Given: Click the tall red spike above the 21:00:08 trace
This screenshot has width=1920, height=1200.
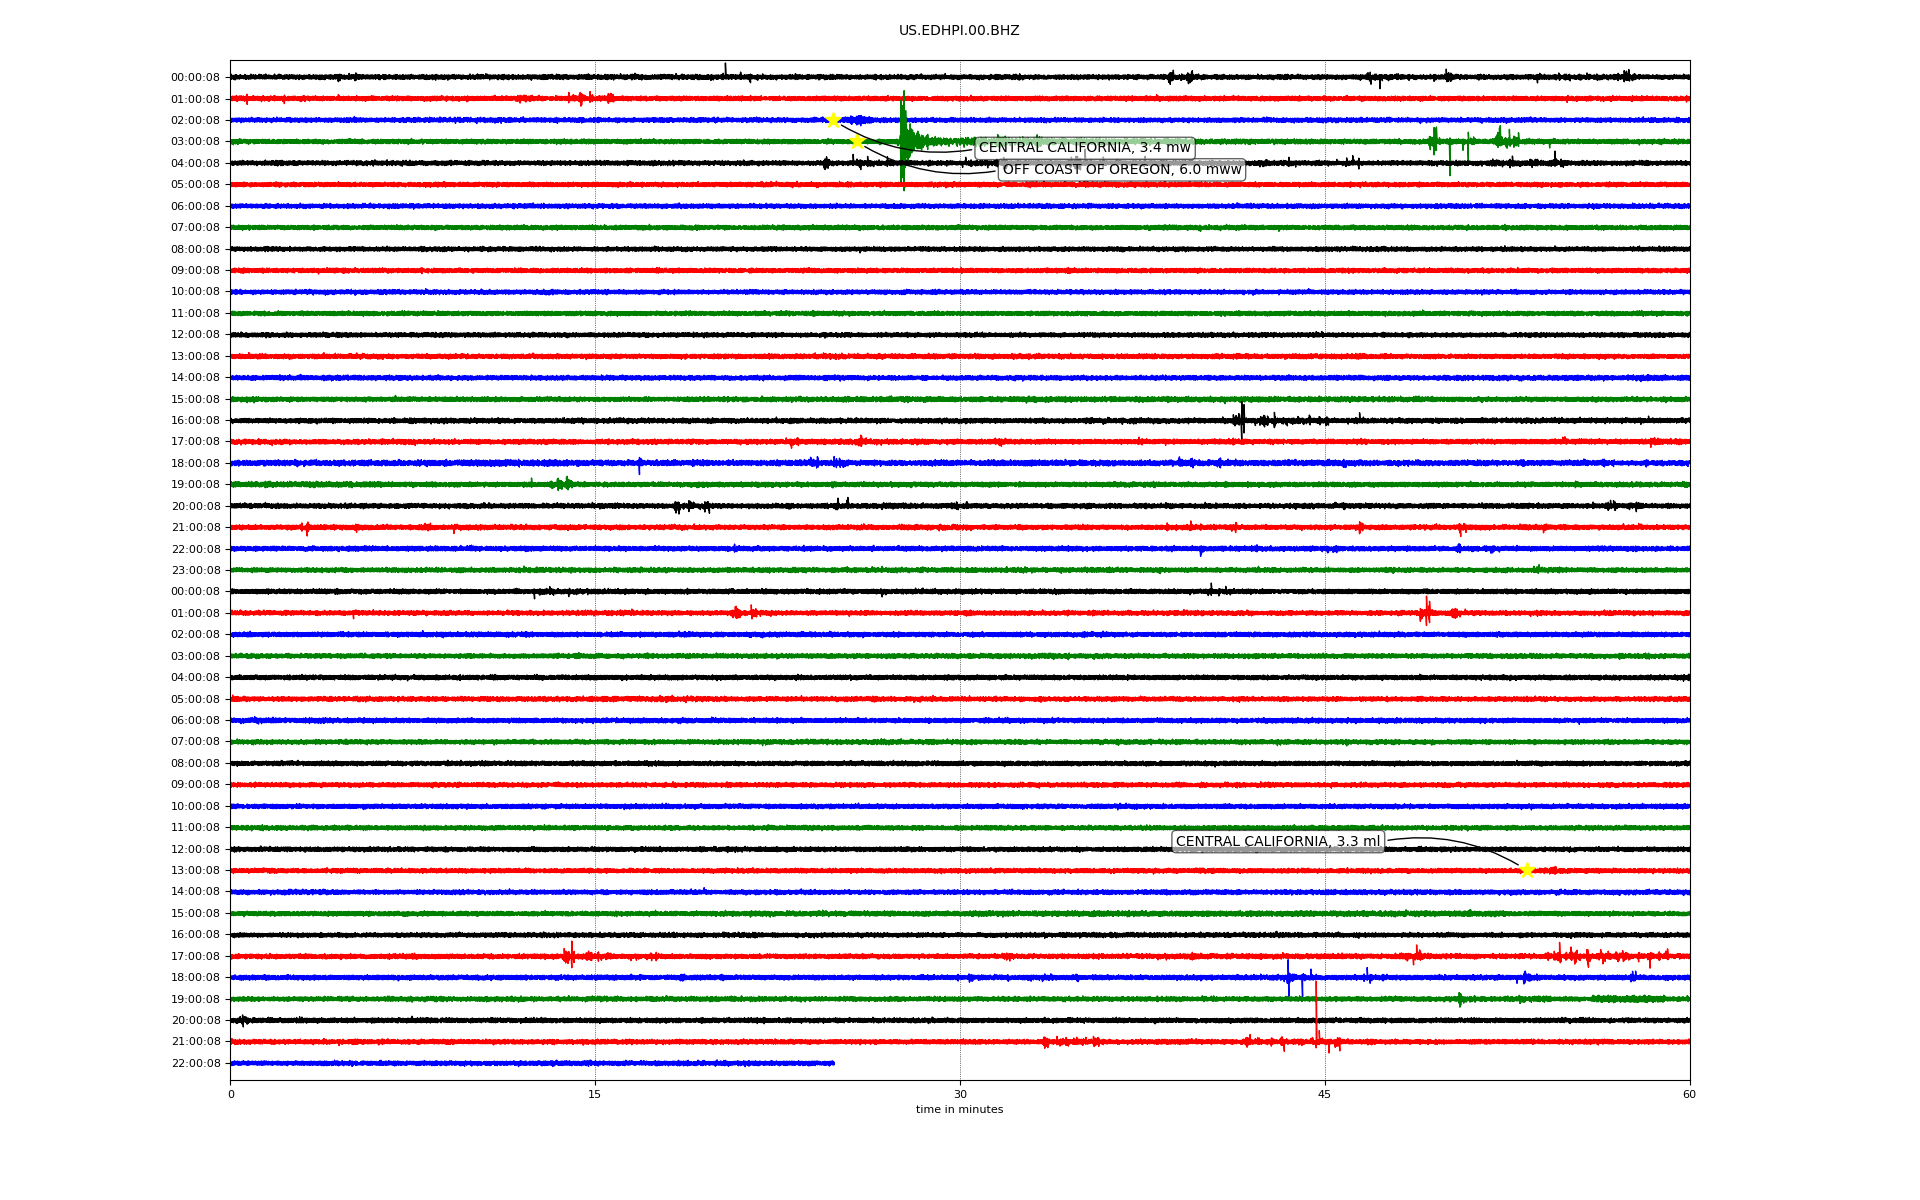Looking at the screenshot, I should tap(1316, 1010).
